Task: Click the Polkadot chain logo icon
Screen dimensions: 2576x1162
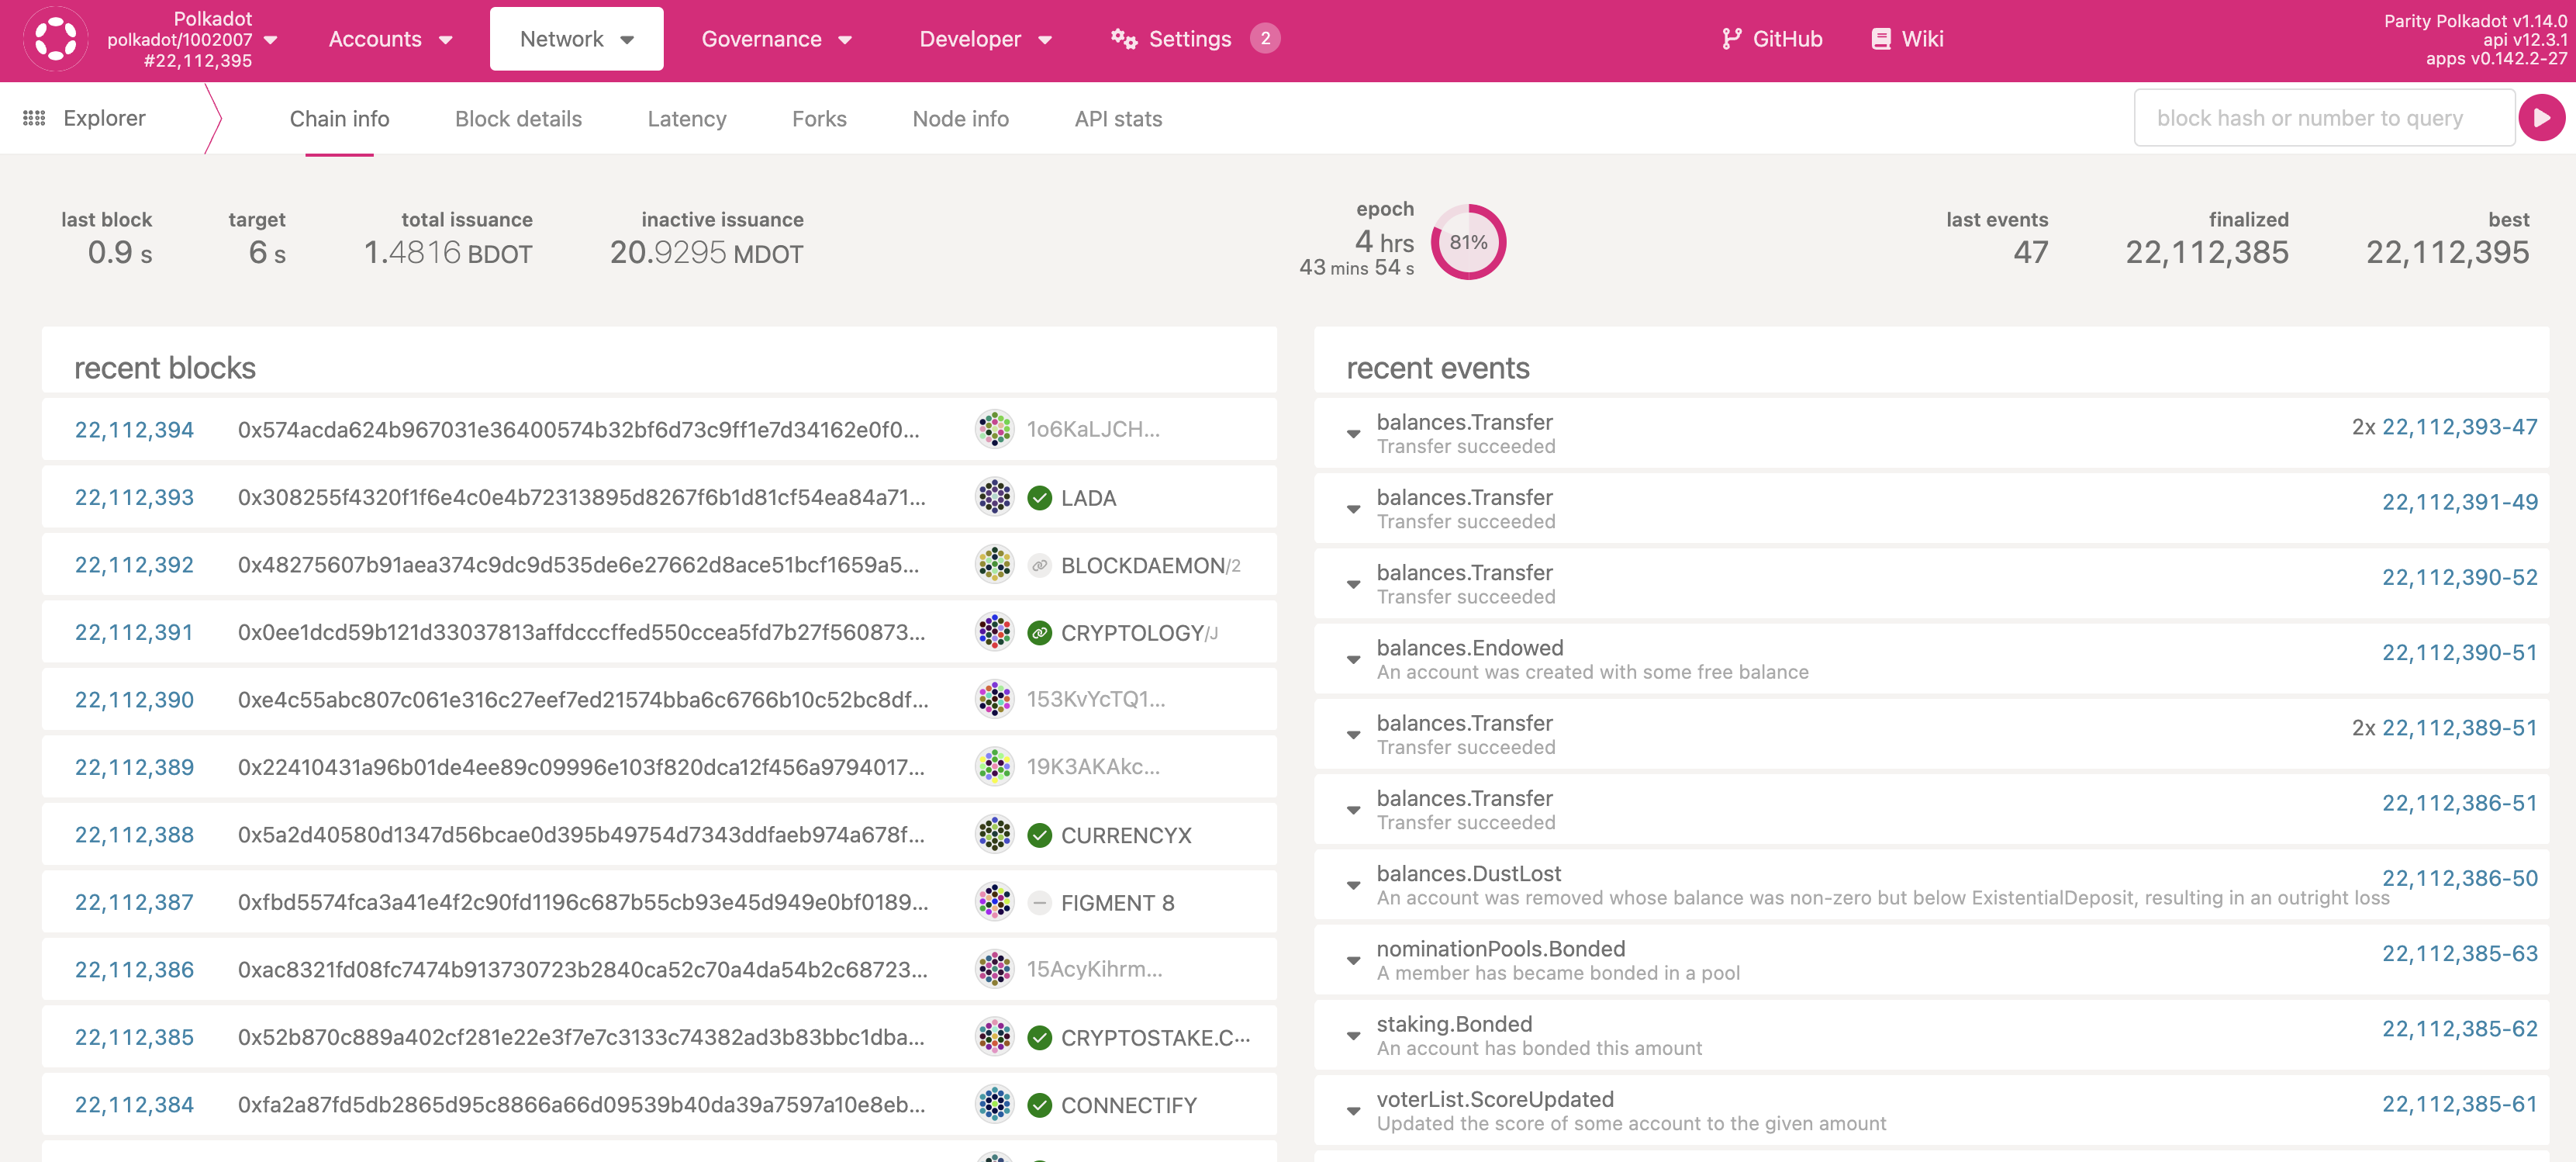Action: (x=55, y=39)
